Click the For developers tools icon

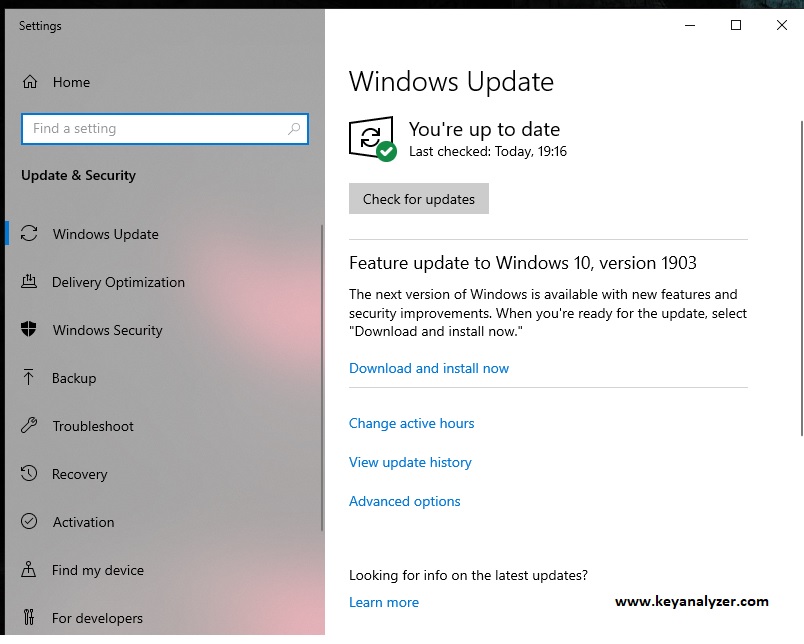29,617
